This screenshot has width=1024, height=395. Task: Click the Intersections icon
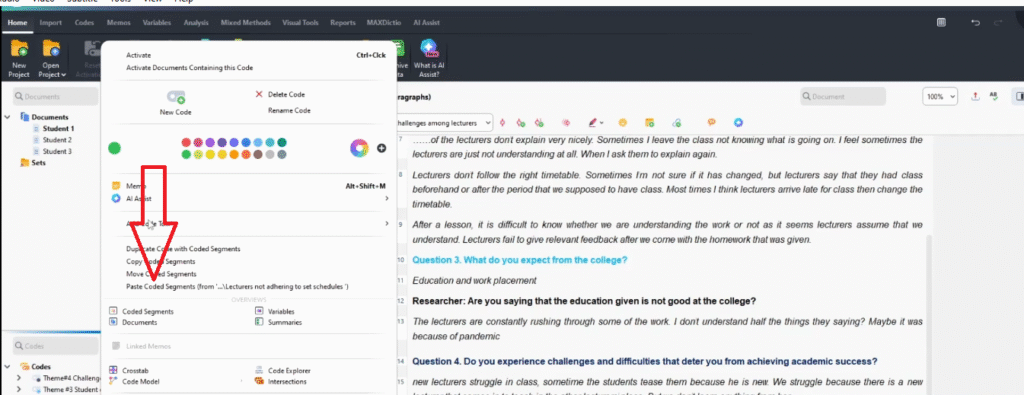click(x=259, y=381)
